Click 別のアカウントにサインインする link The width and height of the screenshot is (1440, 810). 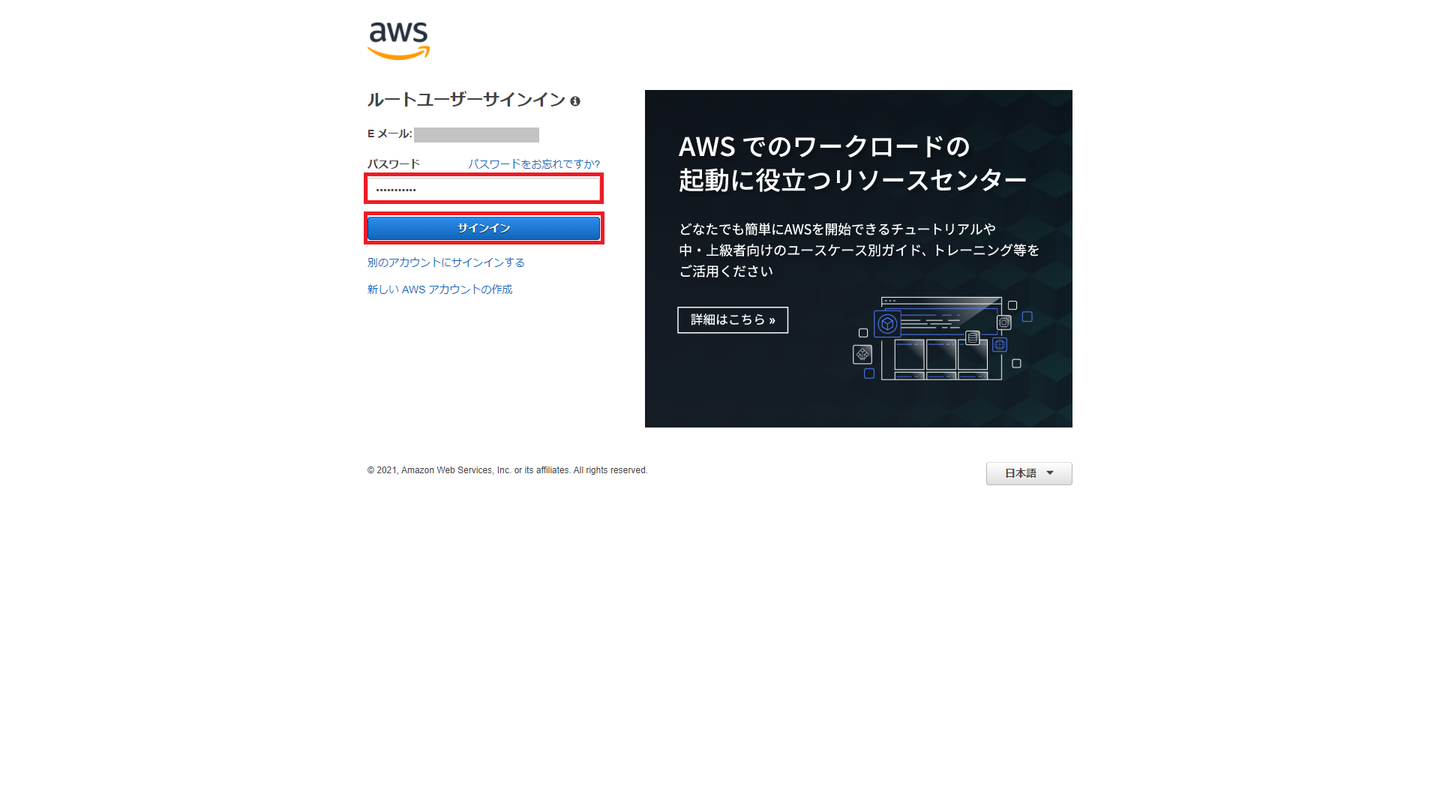[446, 262]
